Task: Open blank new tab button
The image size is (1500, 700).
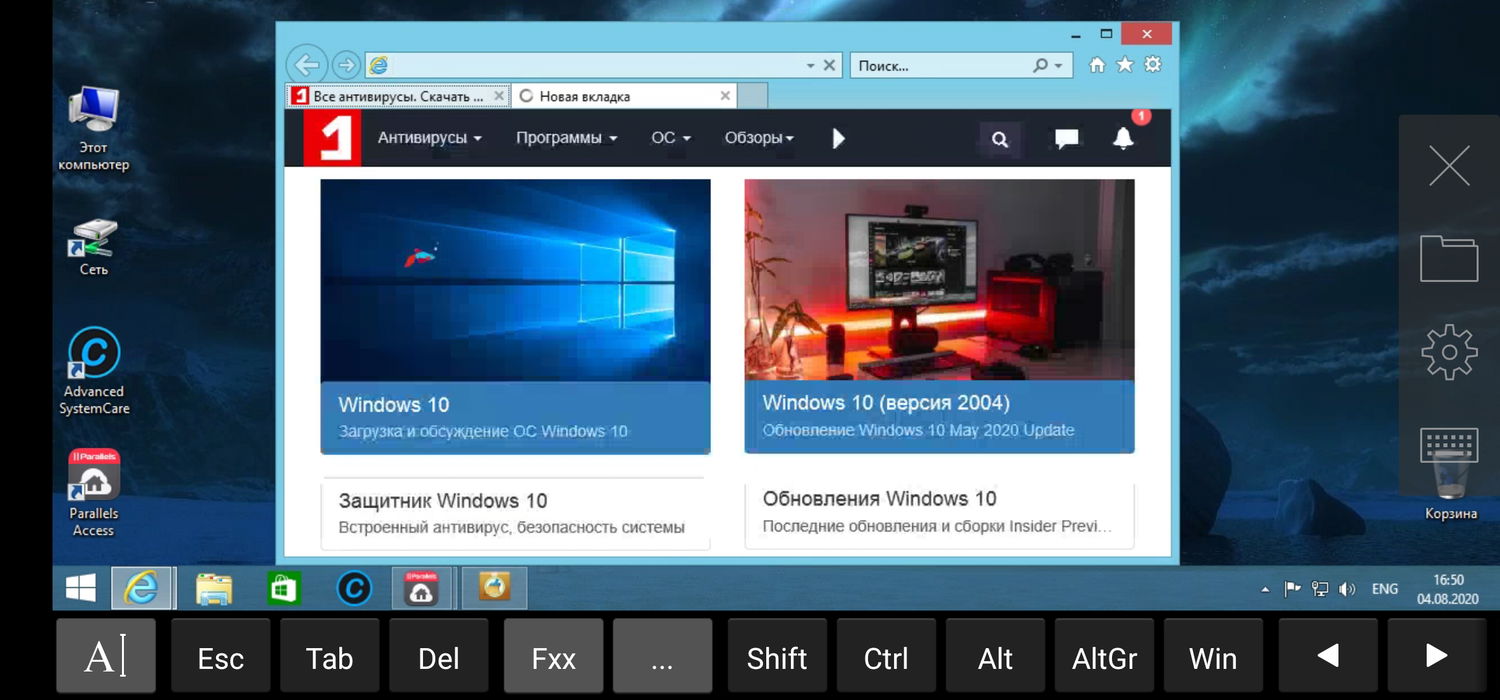Action: coord(753,96)
